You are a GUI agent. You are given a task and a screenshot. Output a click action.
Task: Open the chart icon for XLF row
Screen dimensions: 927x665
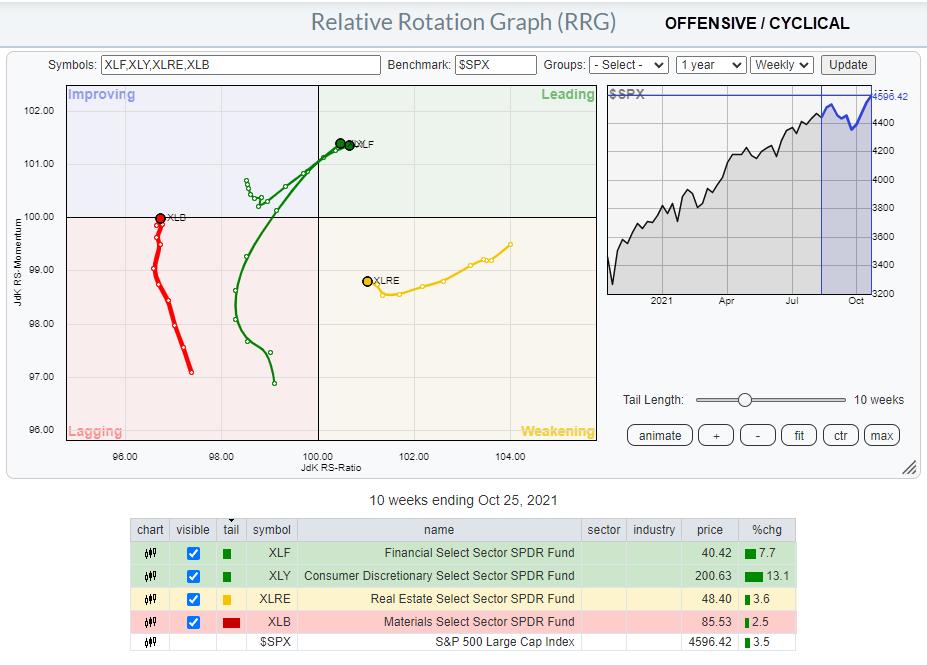150,552
